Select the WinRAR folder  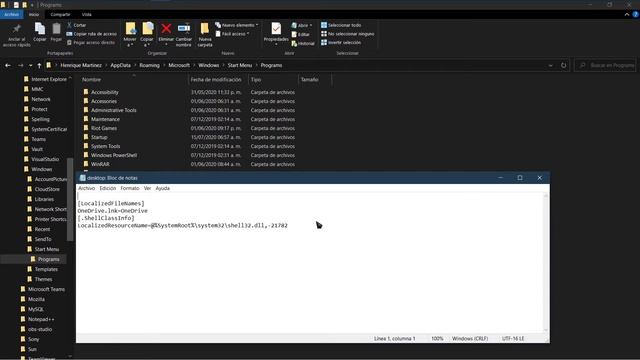[100, 164]
